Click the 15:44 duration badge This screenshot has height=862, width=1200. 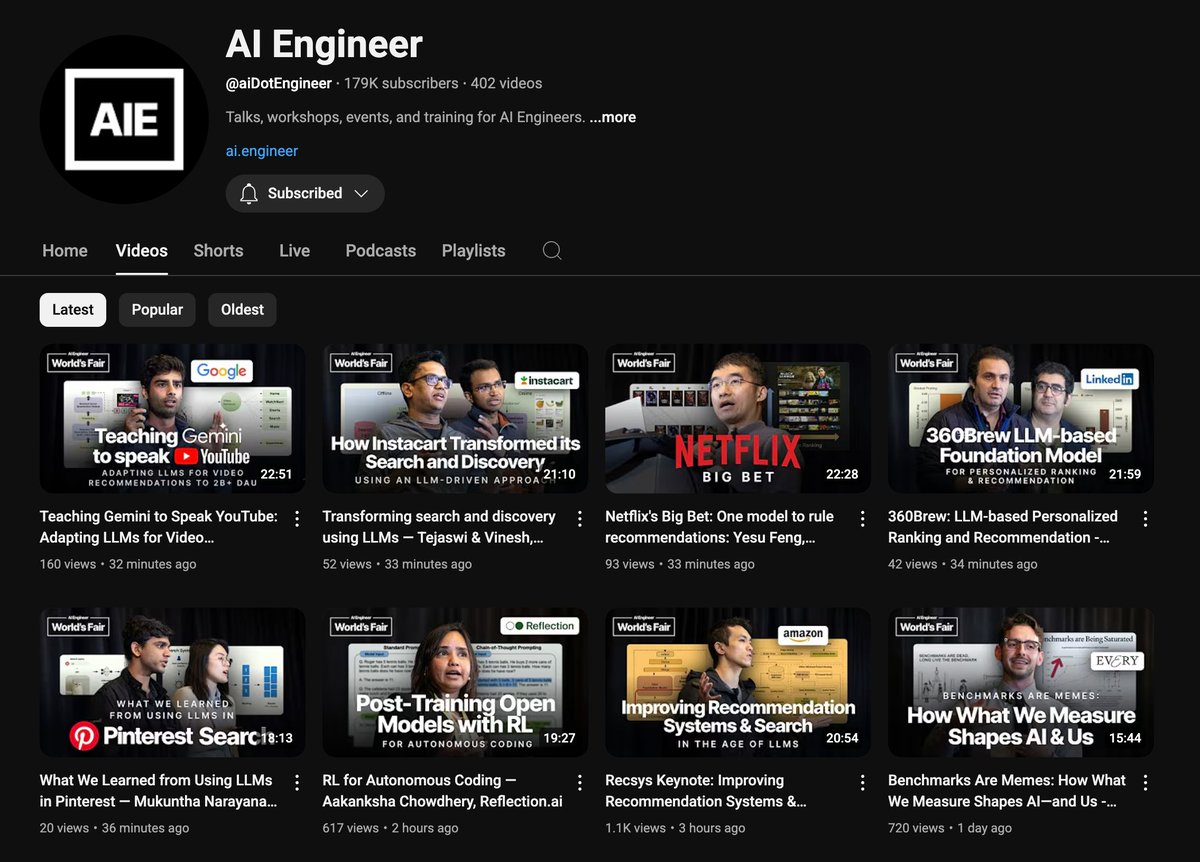point(1125,738)
